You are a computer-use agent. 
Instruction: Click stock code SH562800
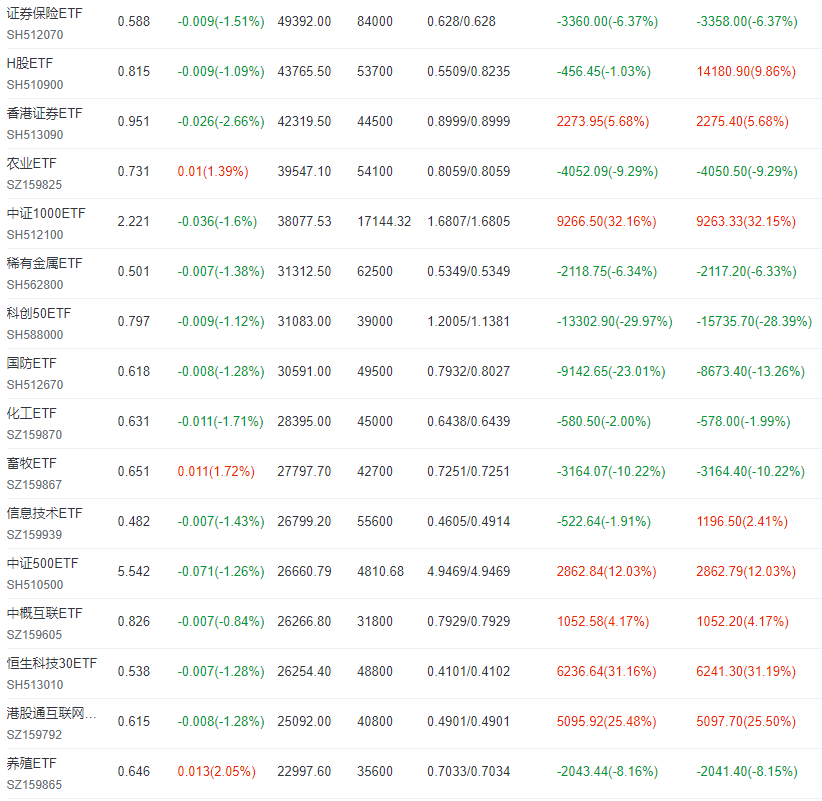pos(35,285)
